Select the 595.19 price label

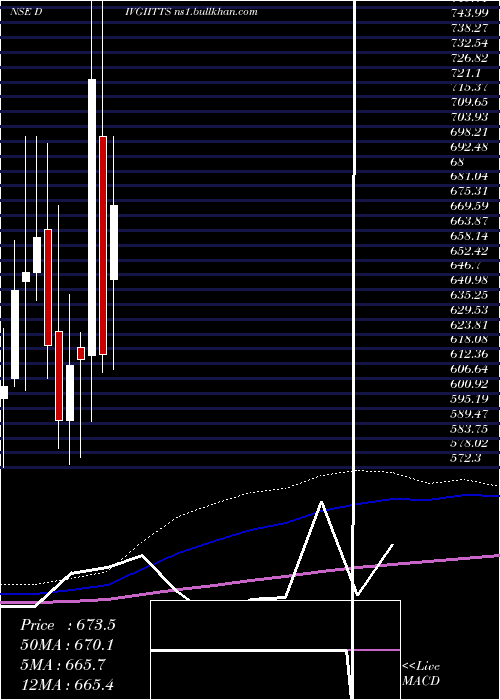[469, 399]
